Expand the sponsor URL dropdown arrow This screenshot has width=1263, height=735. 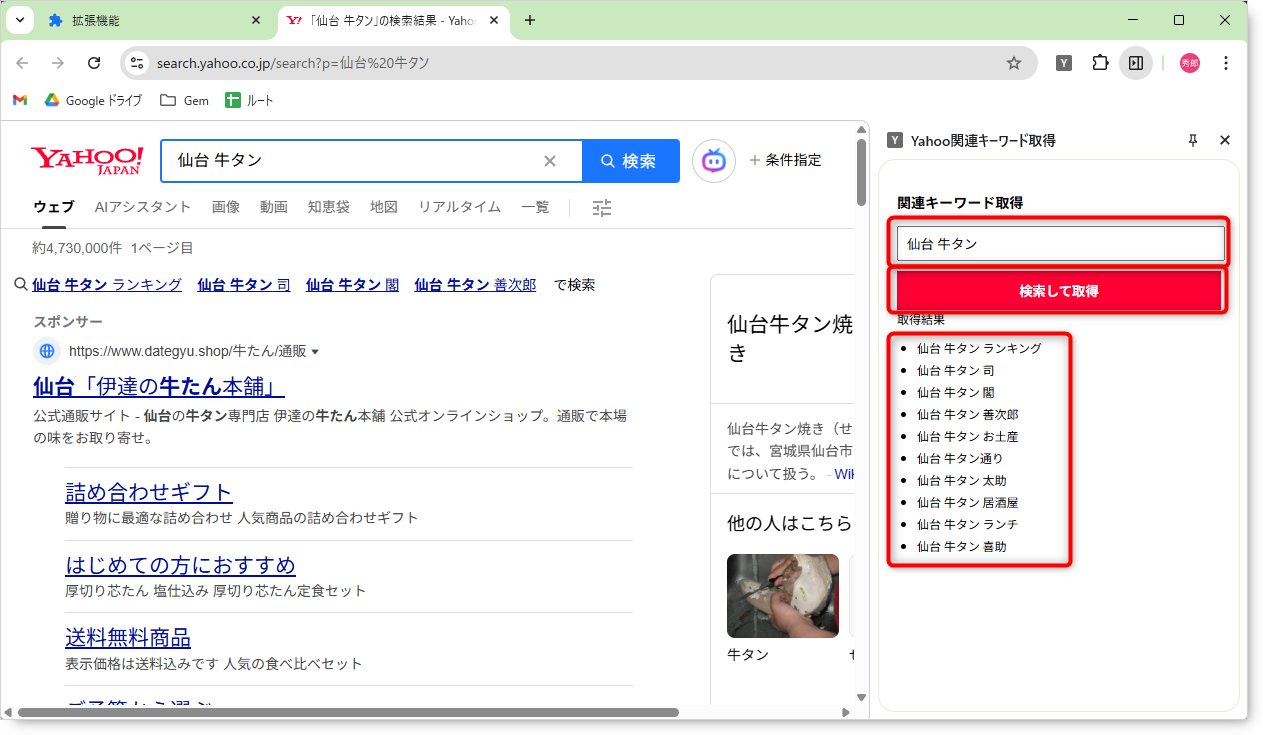click(315, 352)
